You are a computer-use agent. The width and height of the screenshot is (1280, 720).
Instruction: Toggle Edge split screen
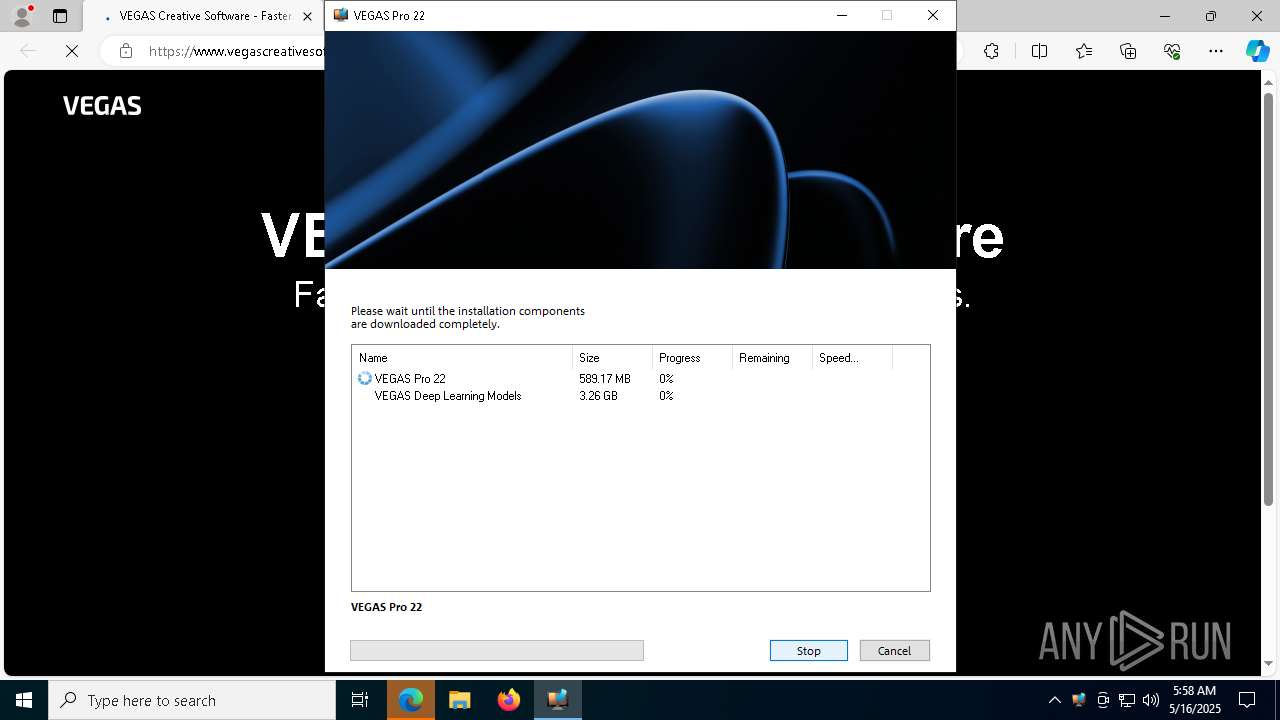coord(1039,51)
